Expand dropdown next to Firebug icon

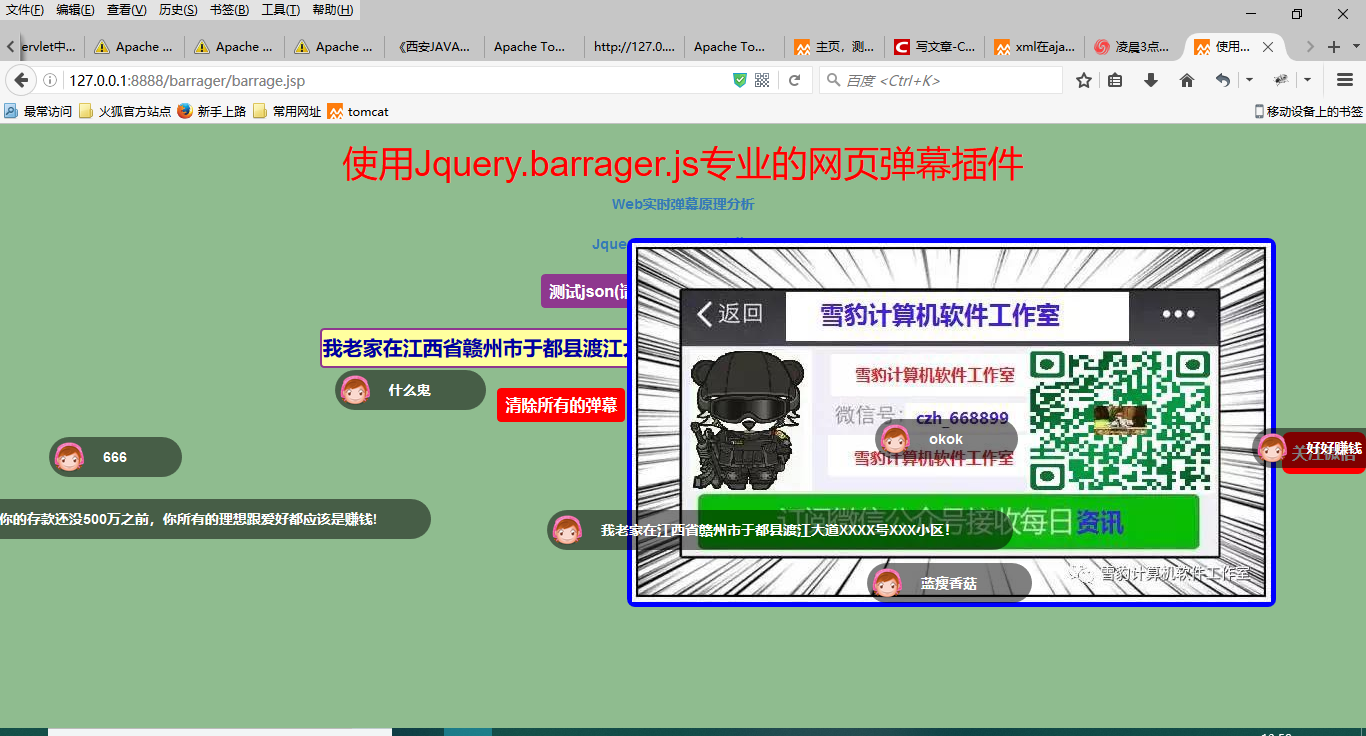[1307, 80]
